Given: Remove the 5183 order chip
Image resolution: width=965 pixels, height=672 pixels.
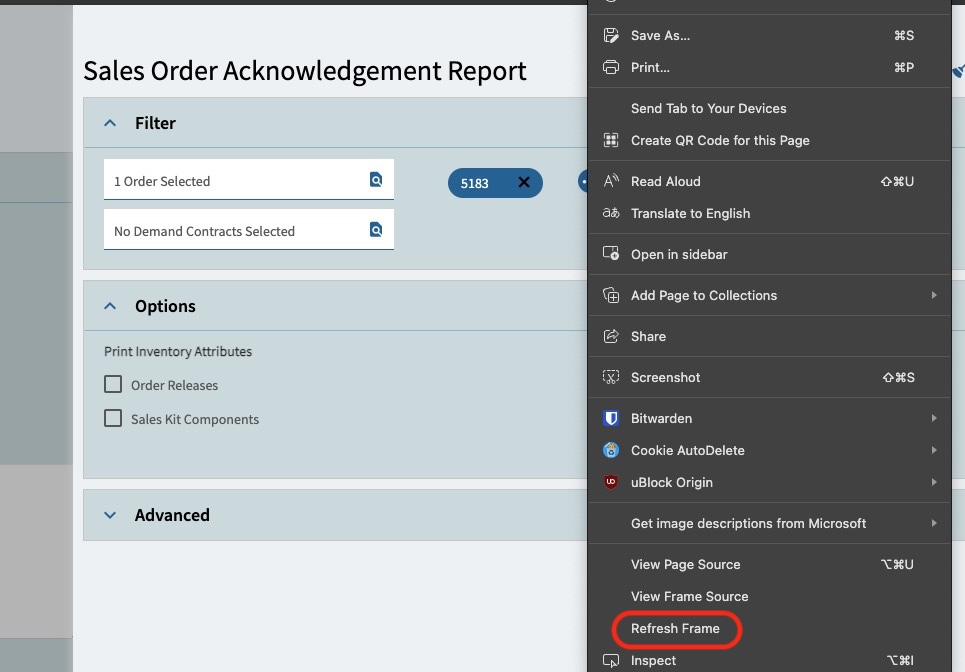Looking at the screenshot, I should pos(524,183).
